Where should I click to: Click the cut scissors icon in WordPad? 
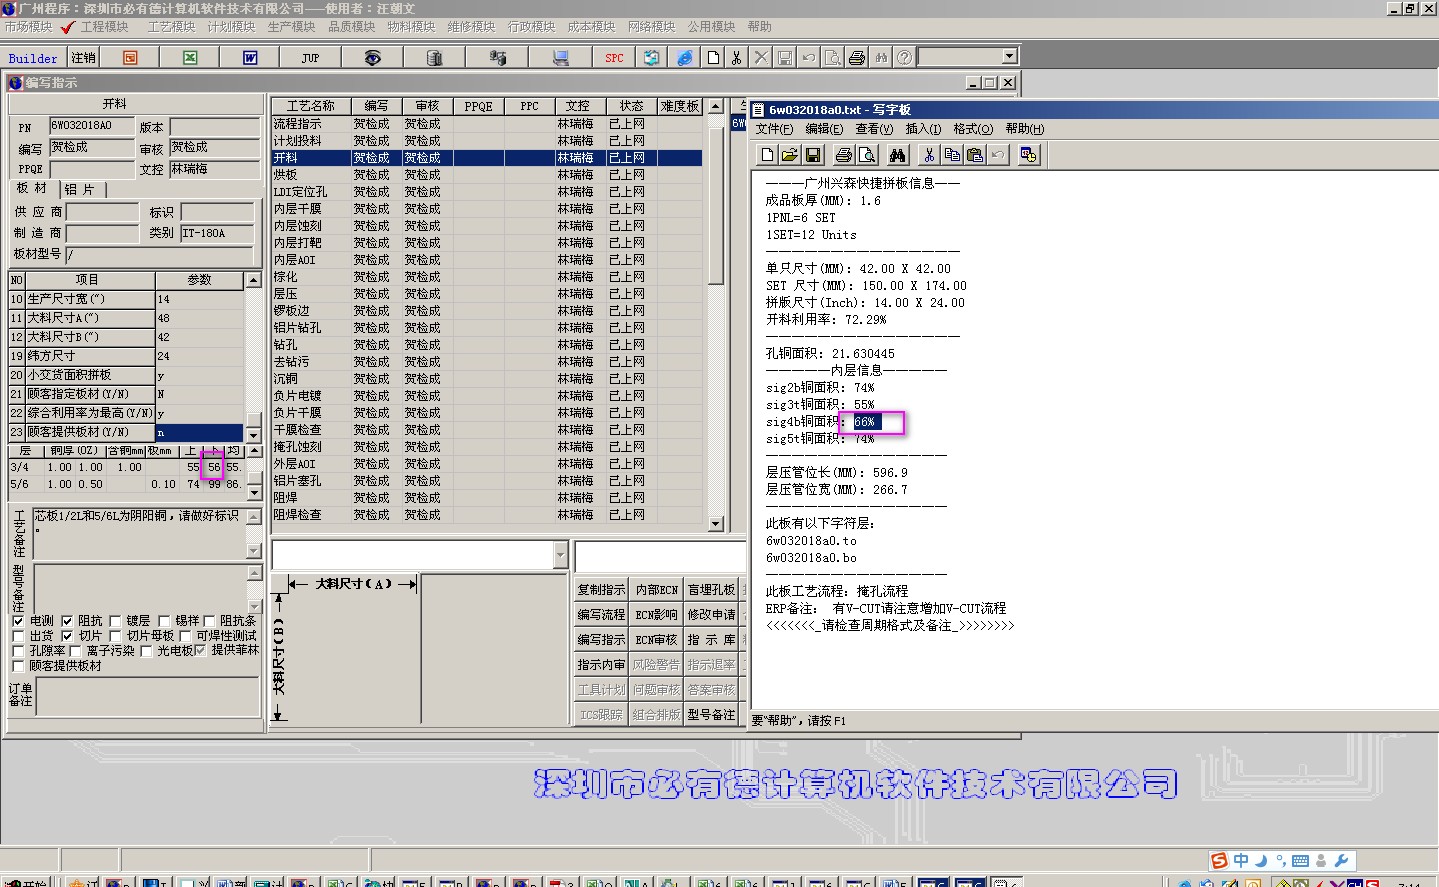929,155
